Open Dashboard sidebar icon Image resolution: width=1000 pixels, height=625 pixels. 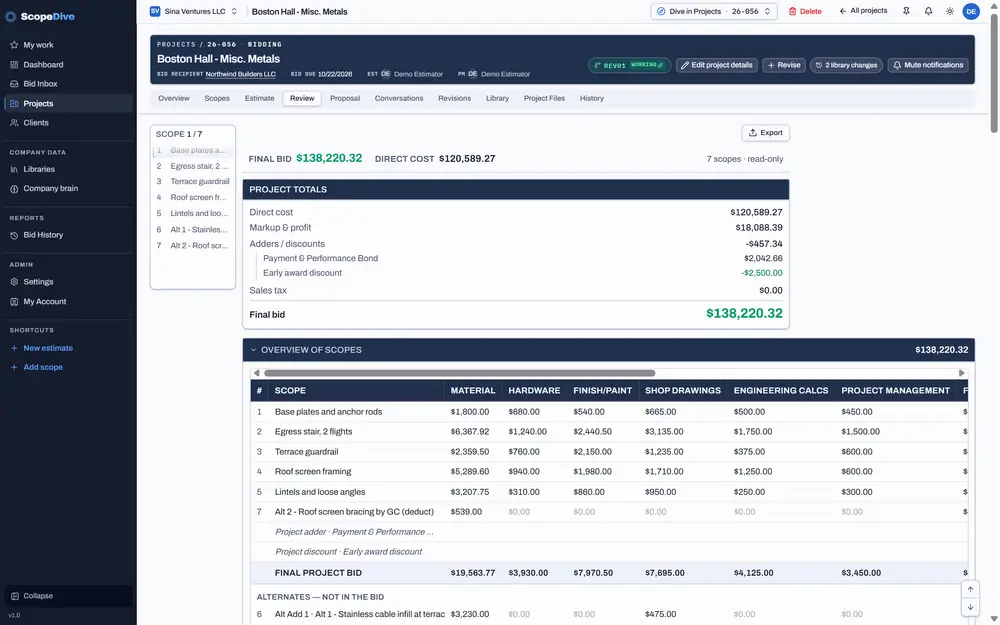14,64
